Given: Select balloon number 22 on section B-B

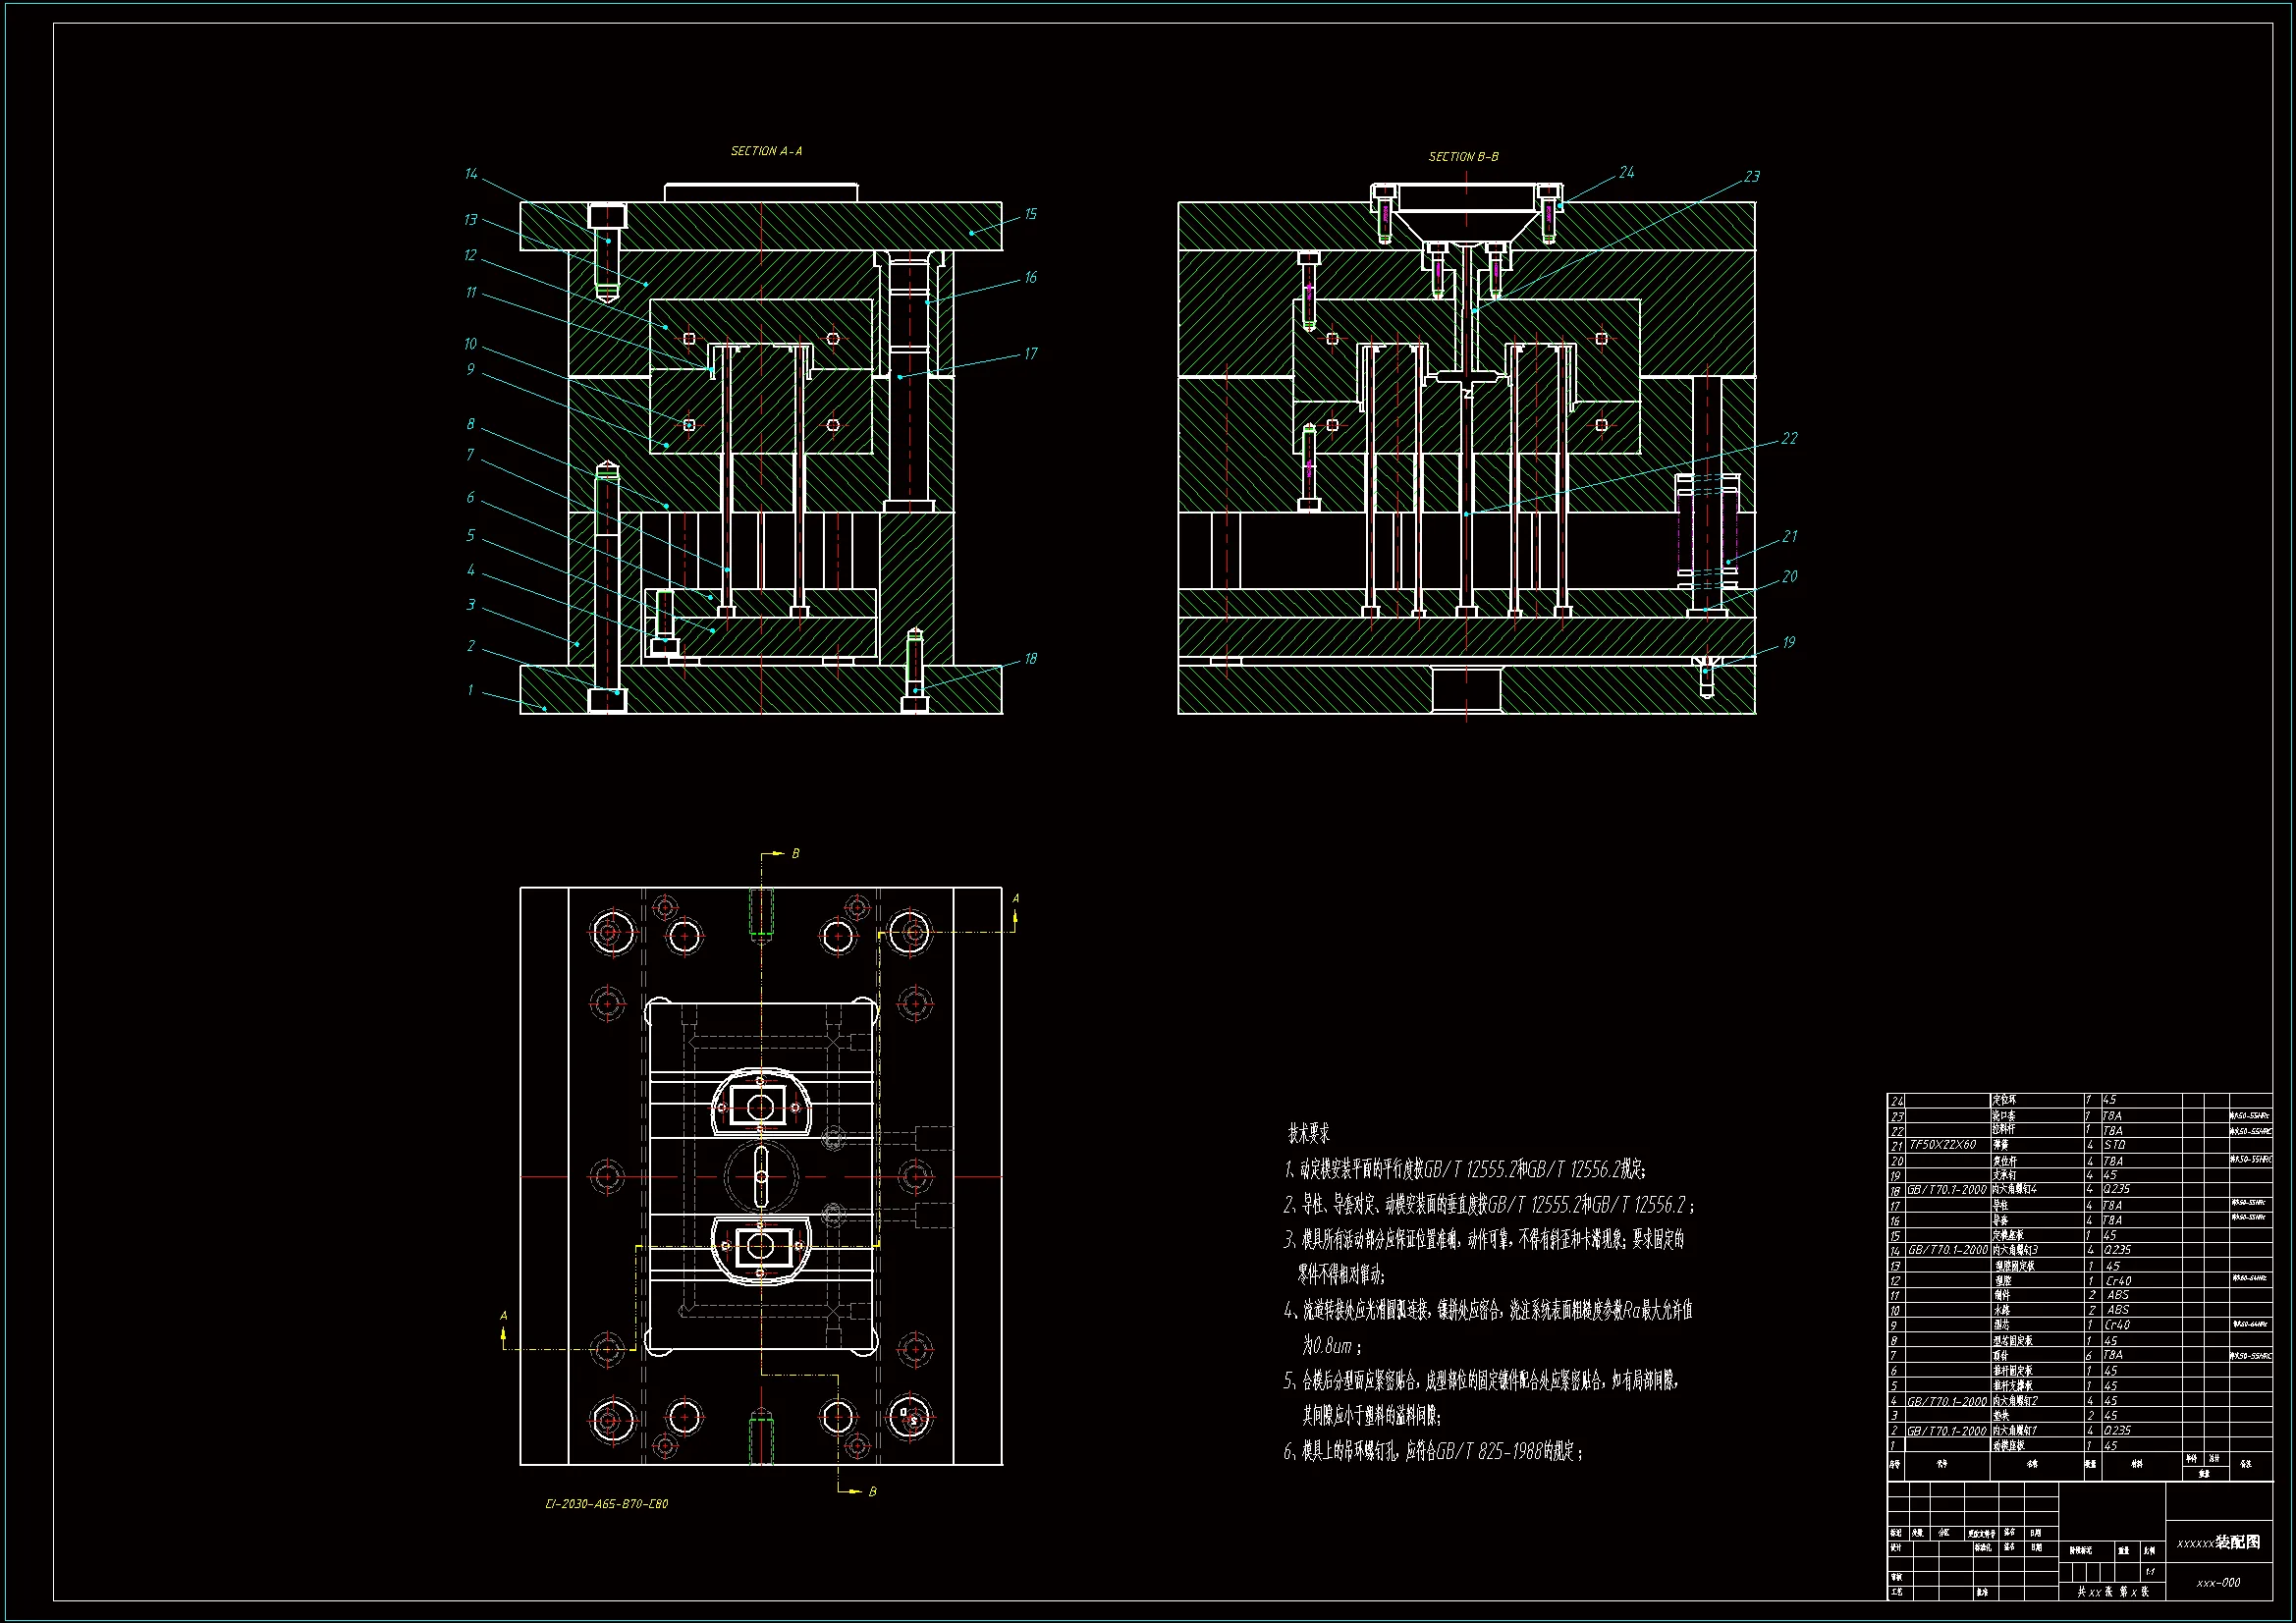Looking at the screenshot, I should pyautogui.click(x=1789, y=439).
